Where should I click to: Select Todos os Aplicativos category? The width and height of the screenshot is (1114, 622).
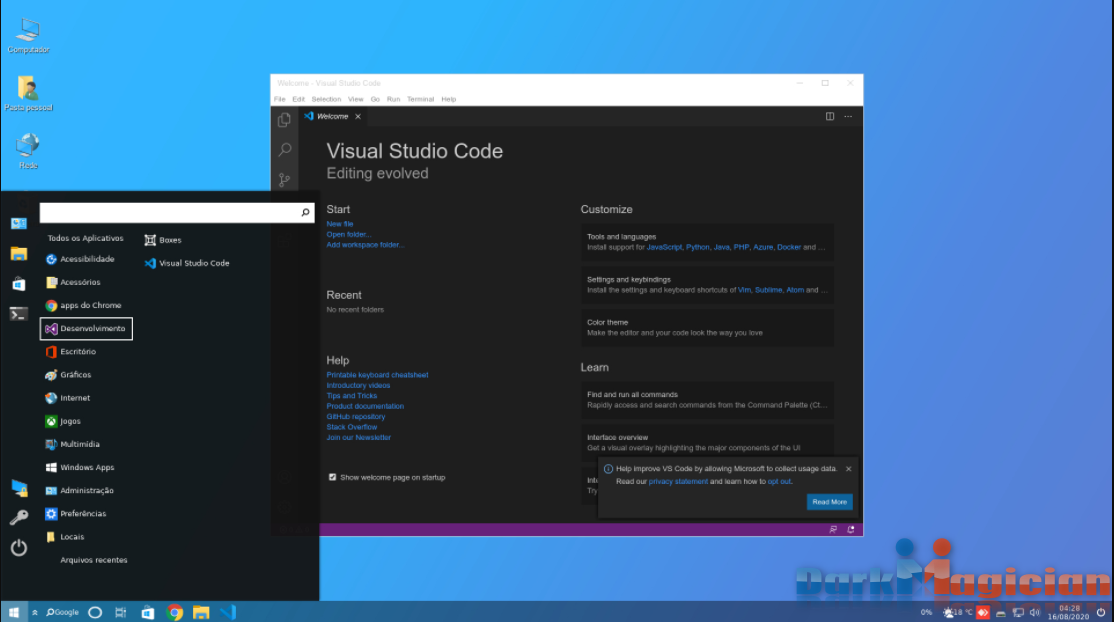[85, 239]
